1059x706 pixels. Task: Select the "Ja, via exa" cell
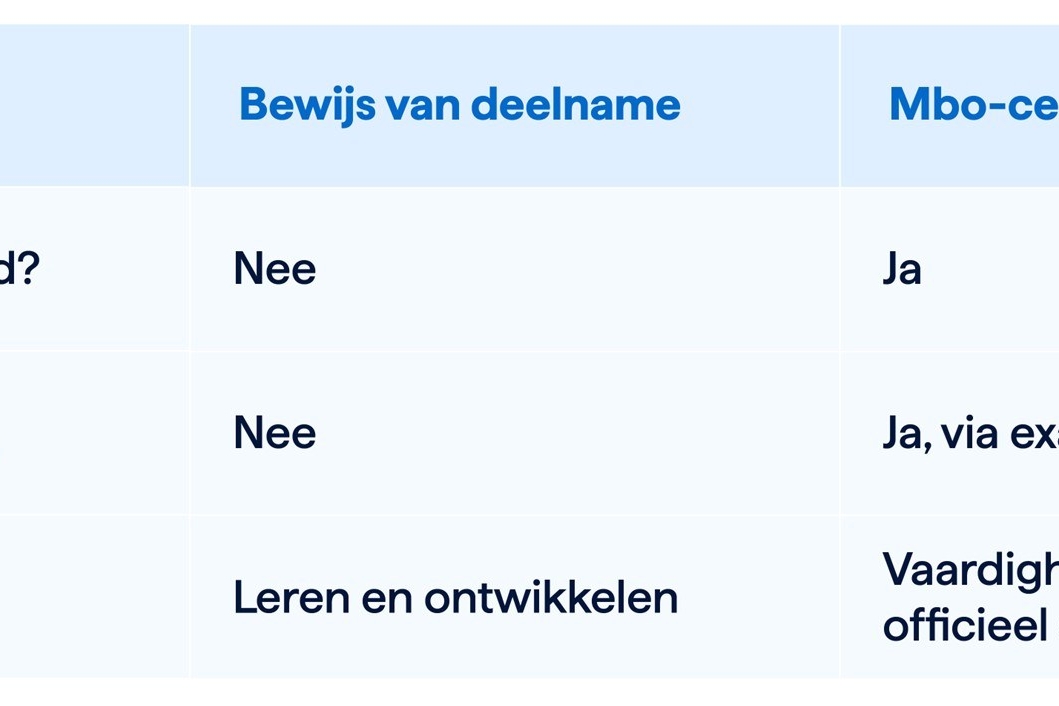point(969,433)
